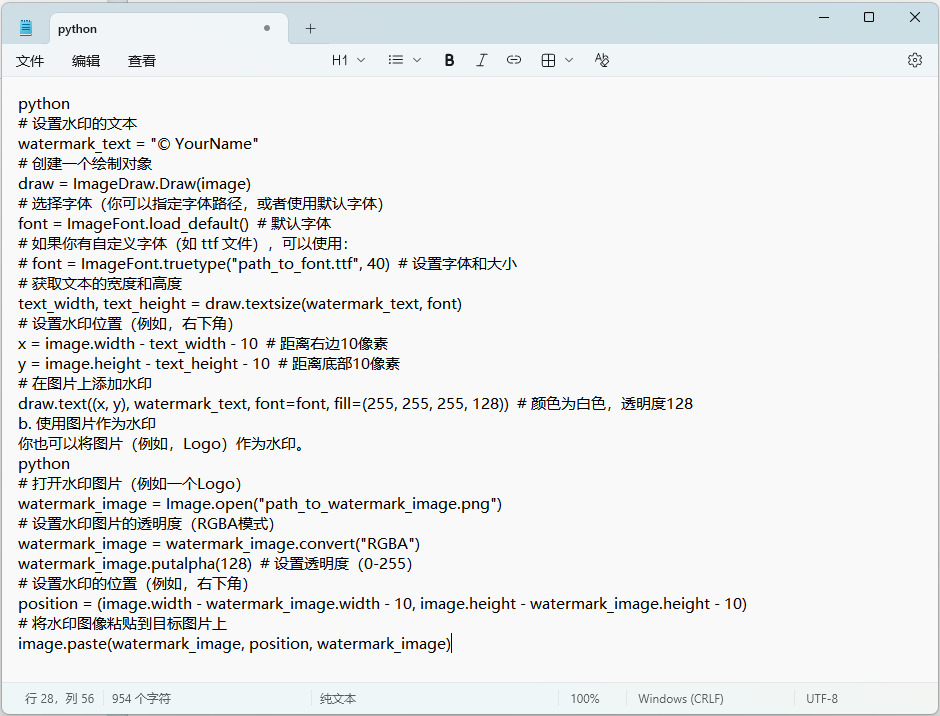Click the list icon in the toolbar

click(x=396, y=60)
